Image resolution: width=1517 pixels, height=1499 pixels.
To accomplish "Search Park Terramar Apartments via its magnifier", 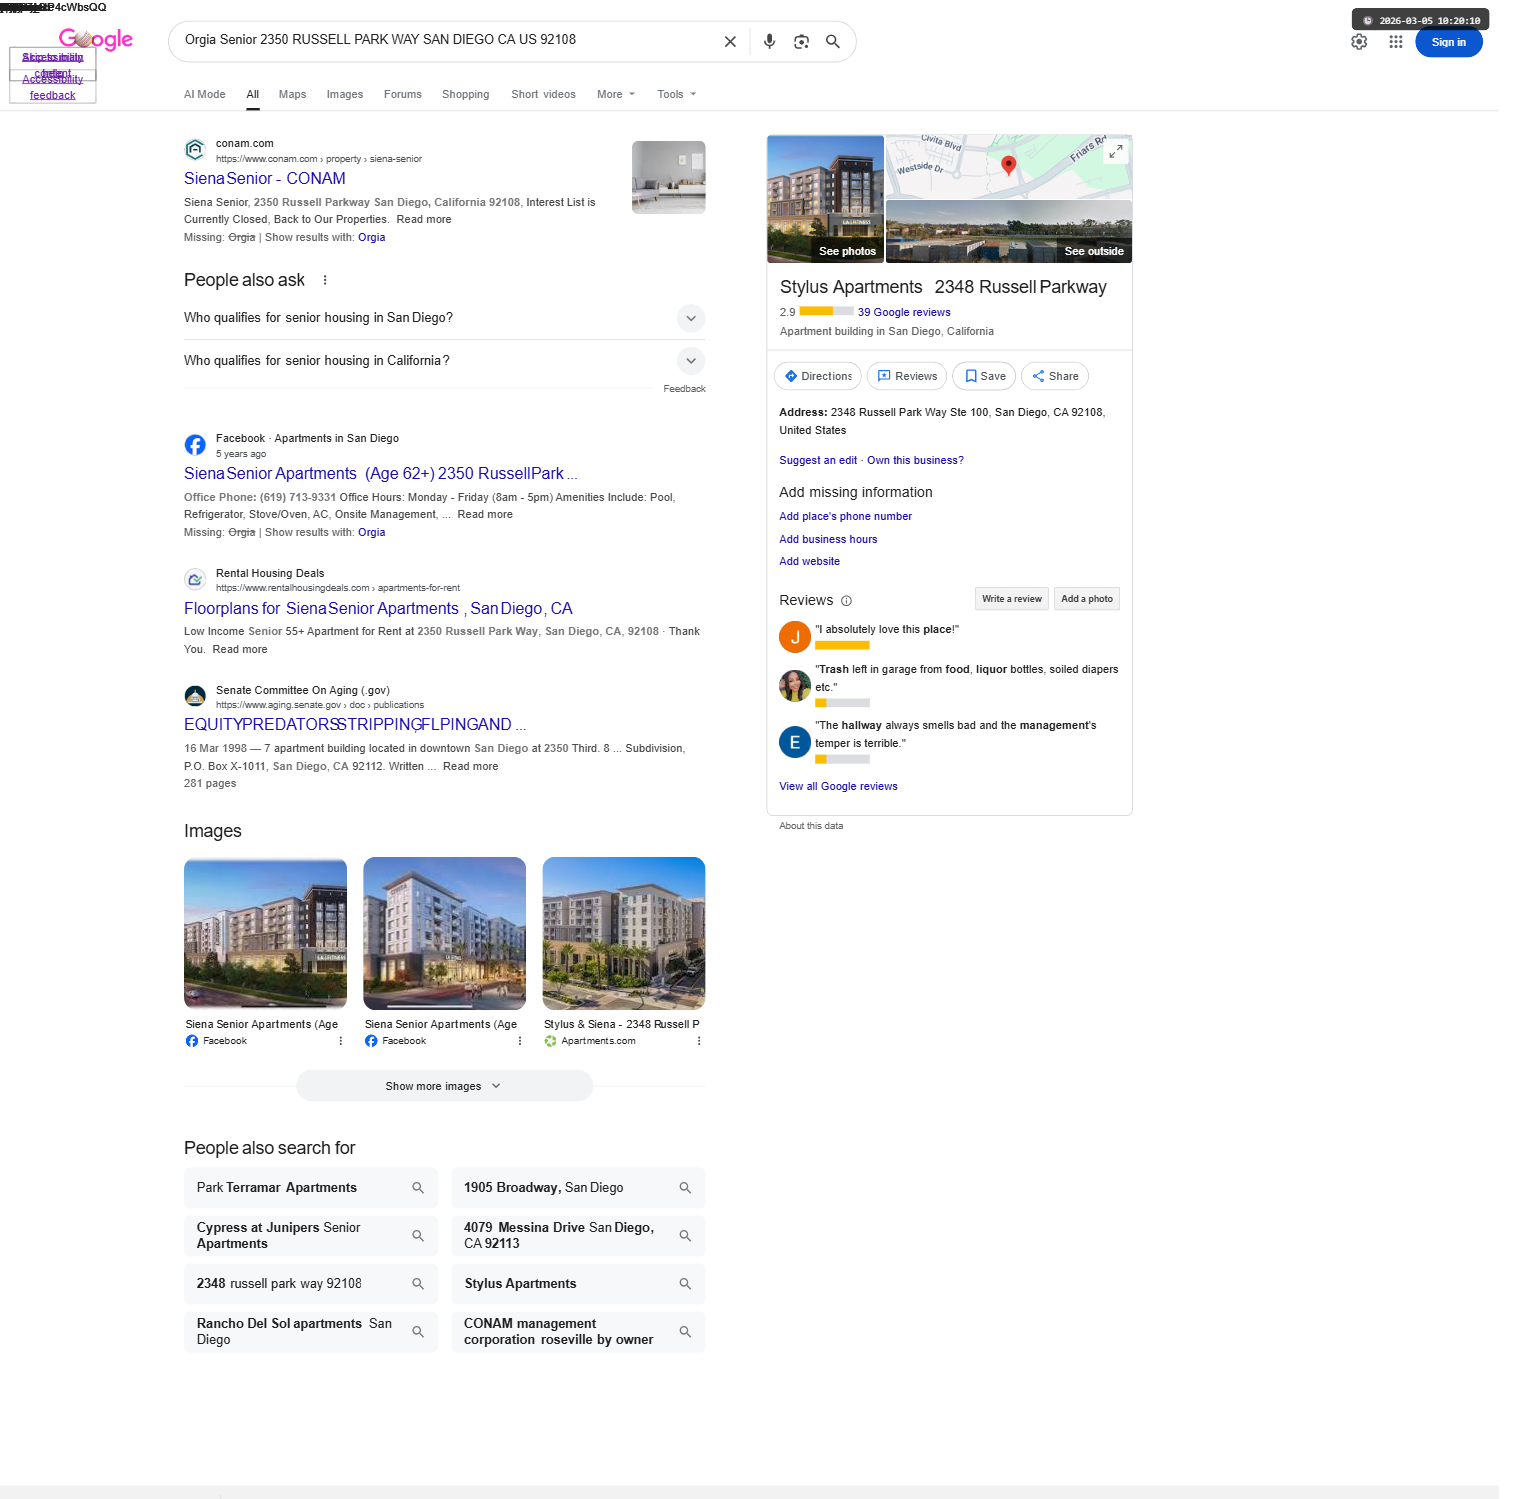I will [418, 1188].
